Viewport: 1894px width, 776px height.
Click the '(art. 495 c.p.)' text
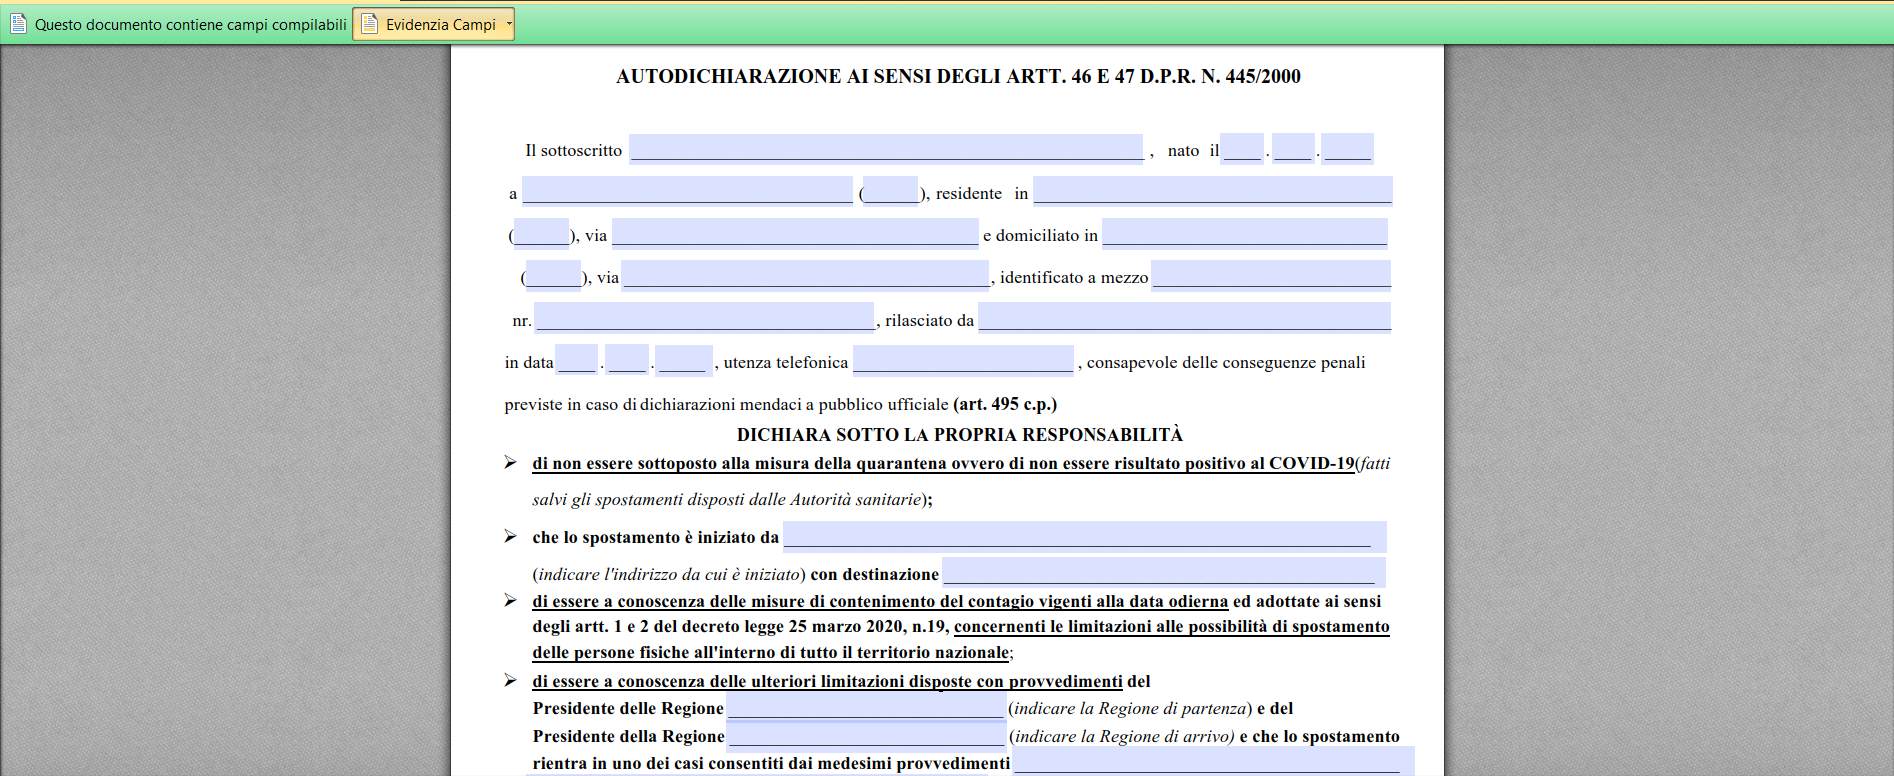[1005, 404]
